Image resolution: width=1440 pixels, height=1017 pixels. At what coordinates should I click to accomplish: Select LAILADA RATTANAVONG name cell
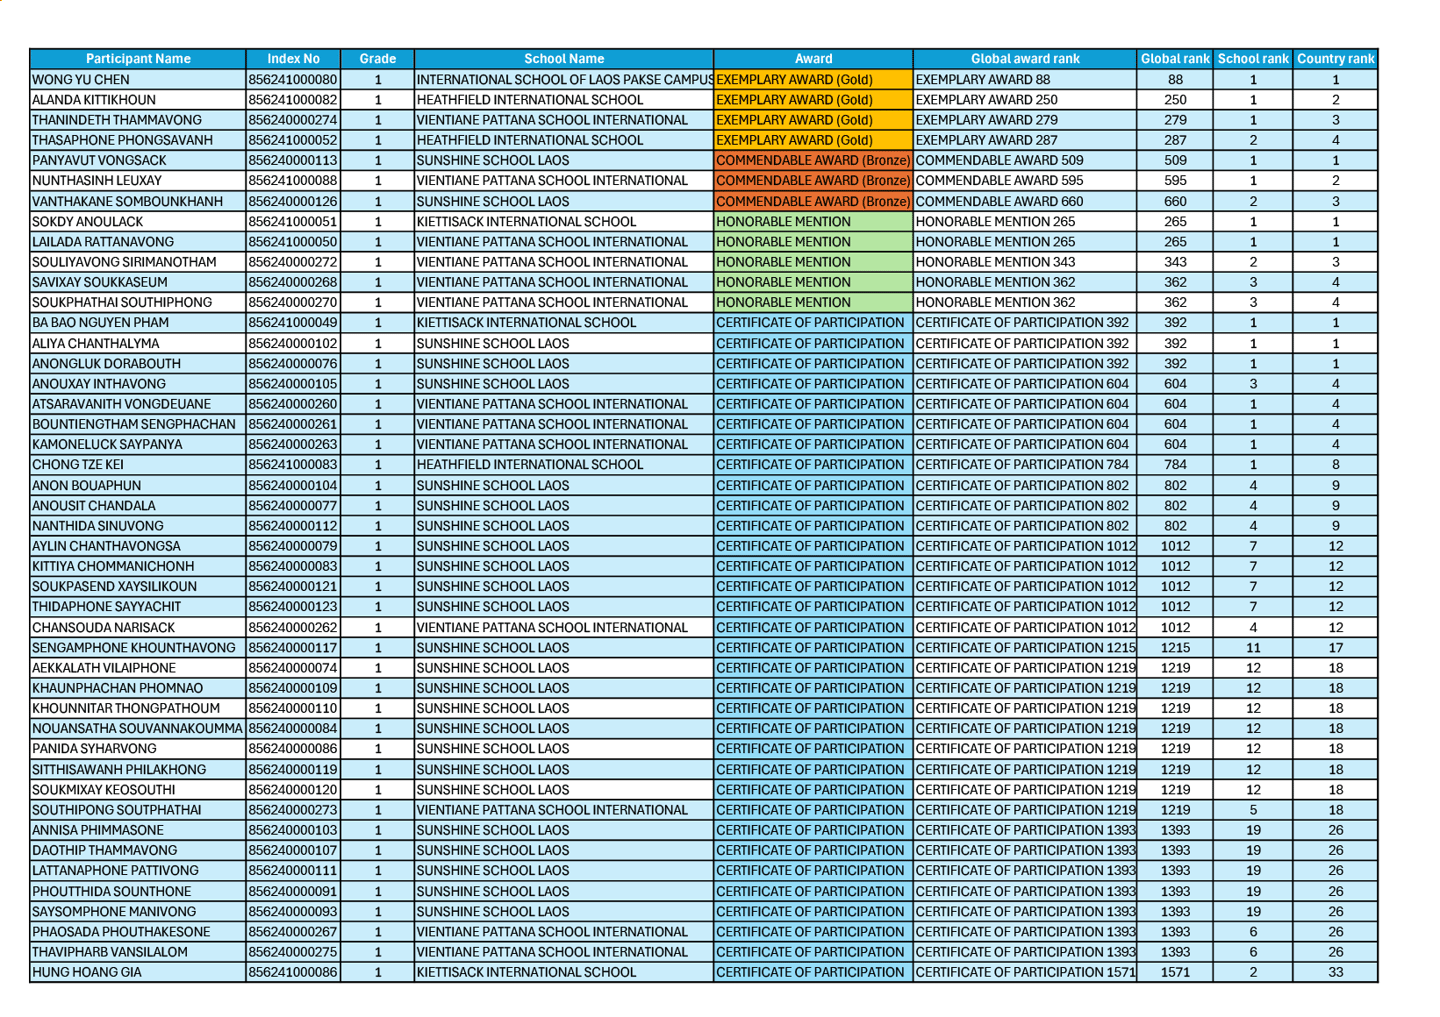[x=138, y=242]
